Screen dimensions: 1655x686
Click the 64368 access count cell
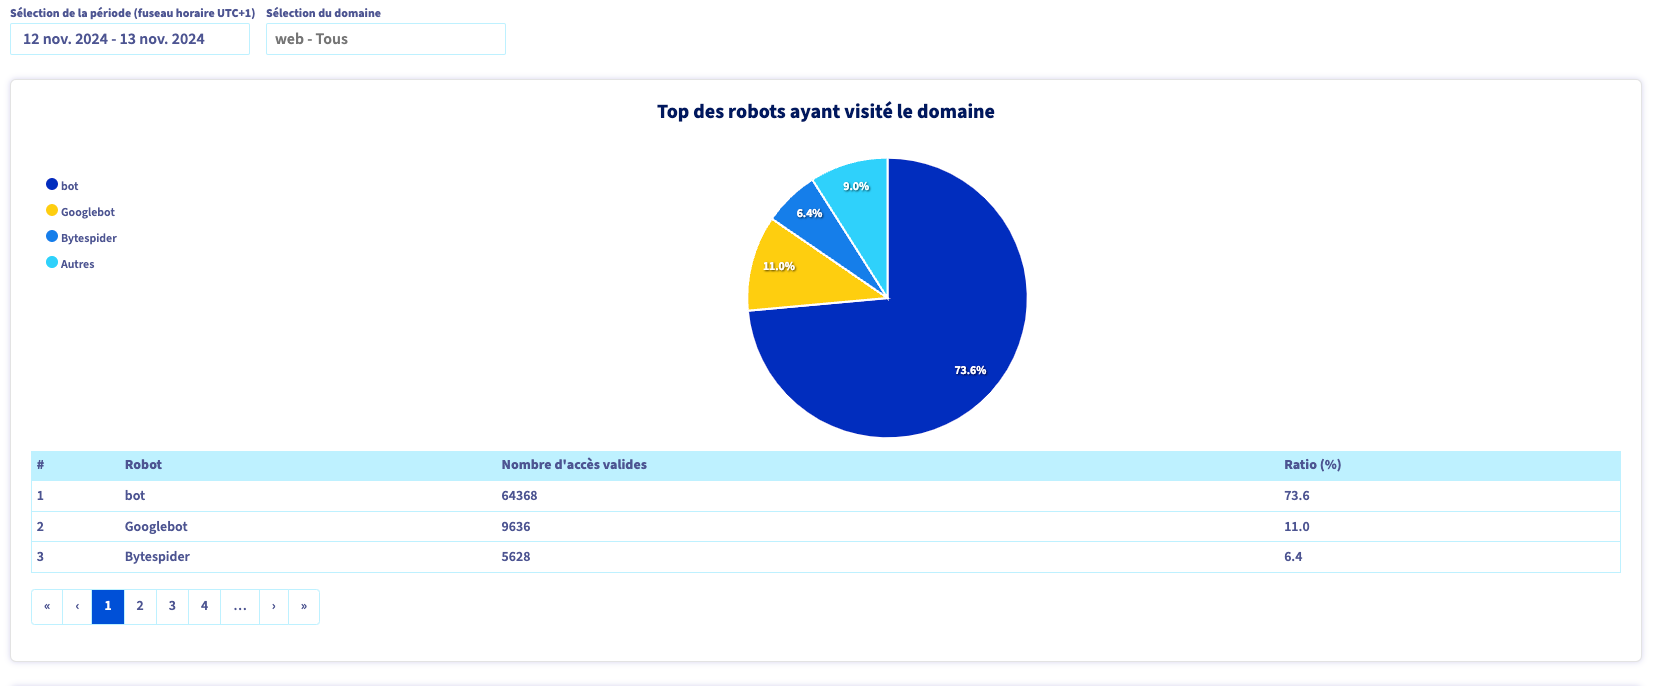point(519,496)
